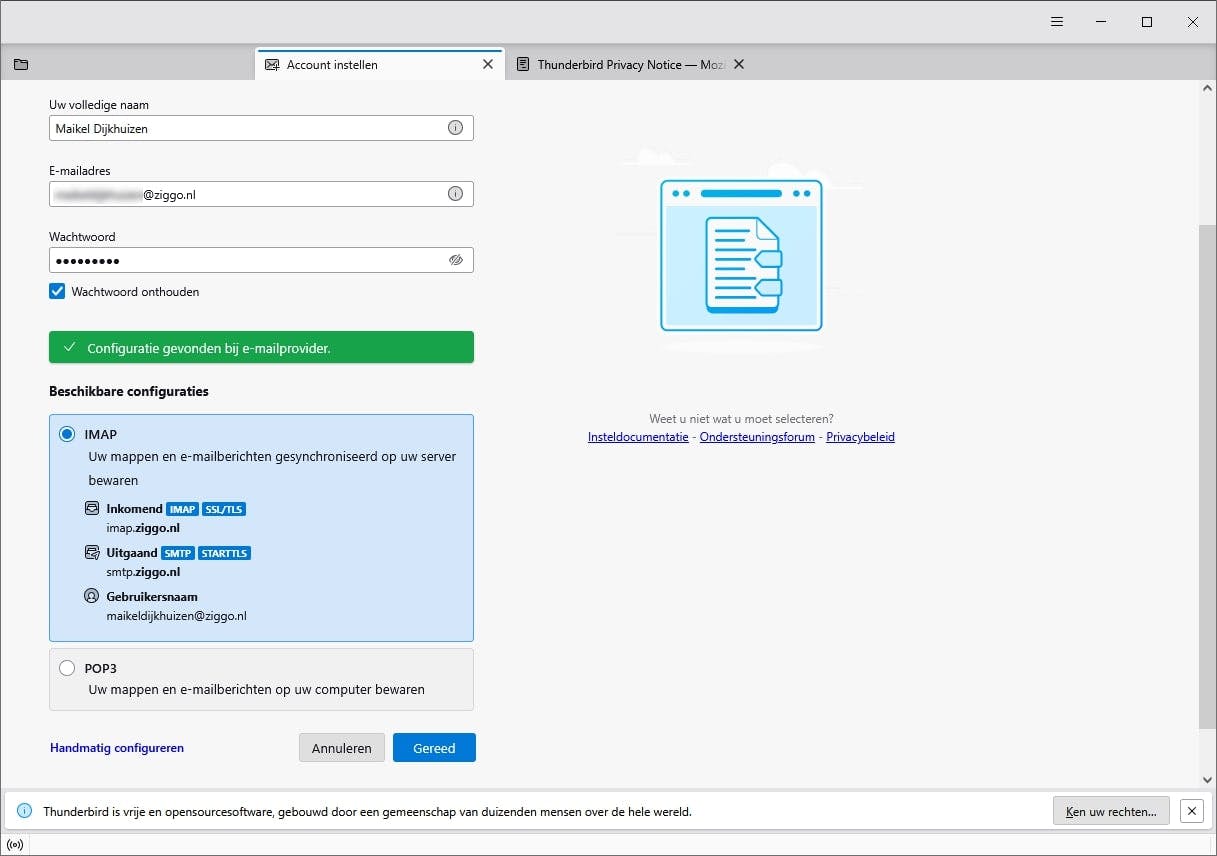Open the Insteldocumentatie link
Image resolution: width=1217 pixels, height=856 pixels.
point(638,437)
